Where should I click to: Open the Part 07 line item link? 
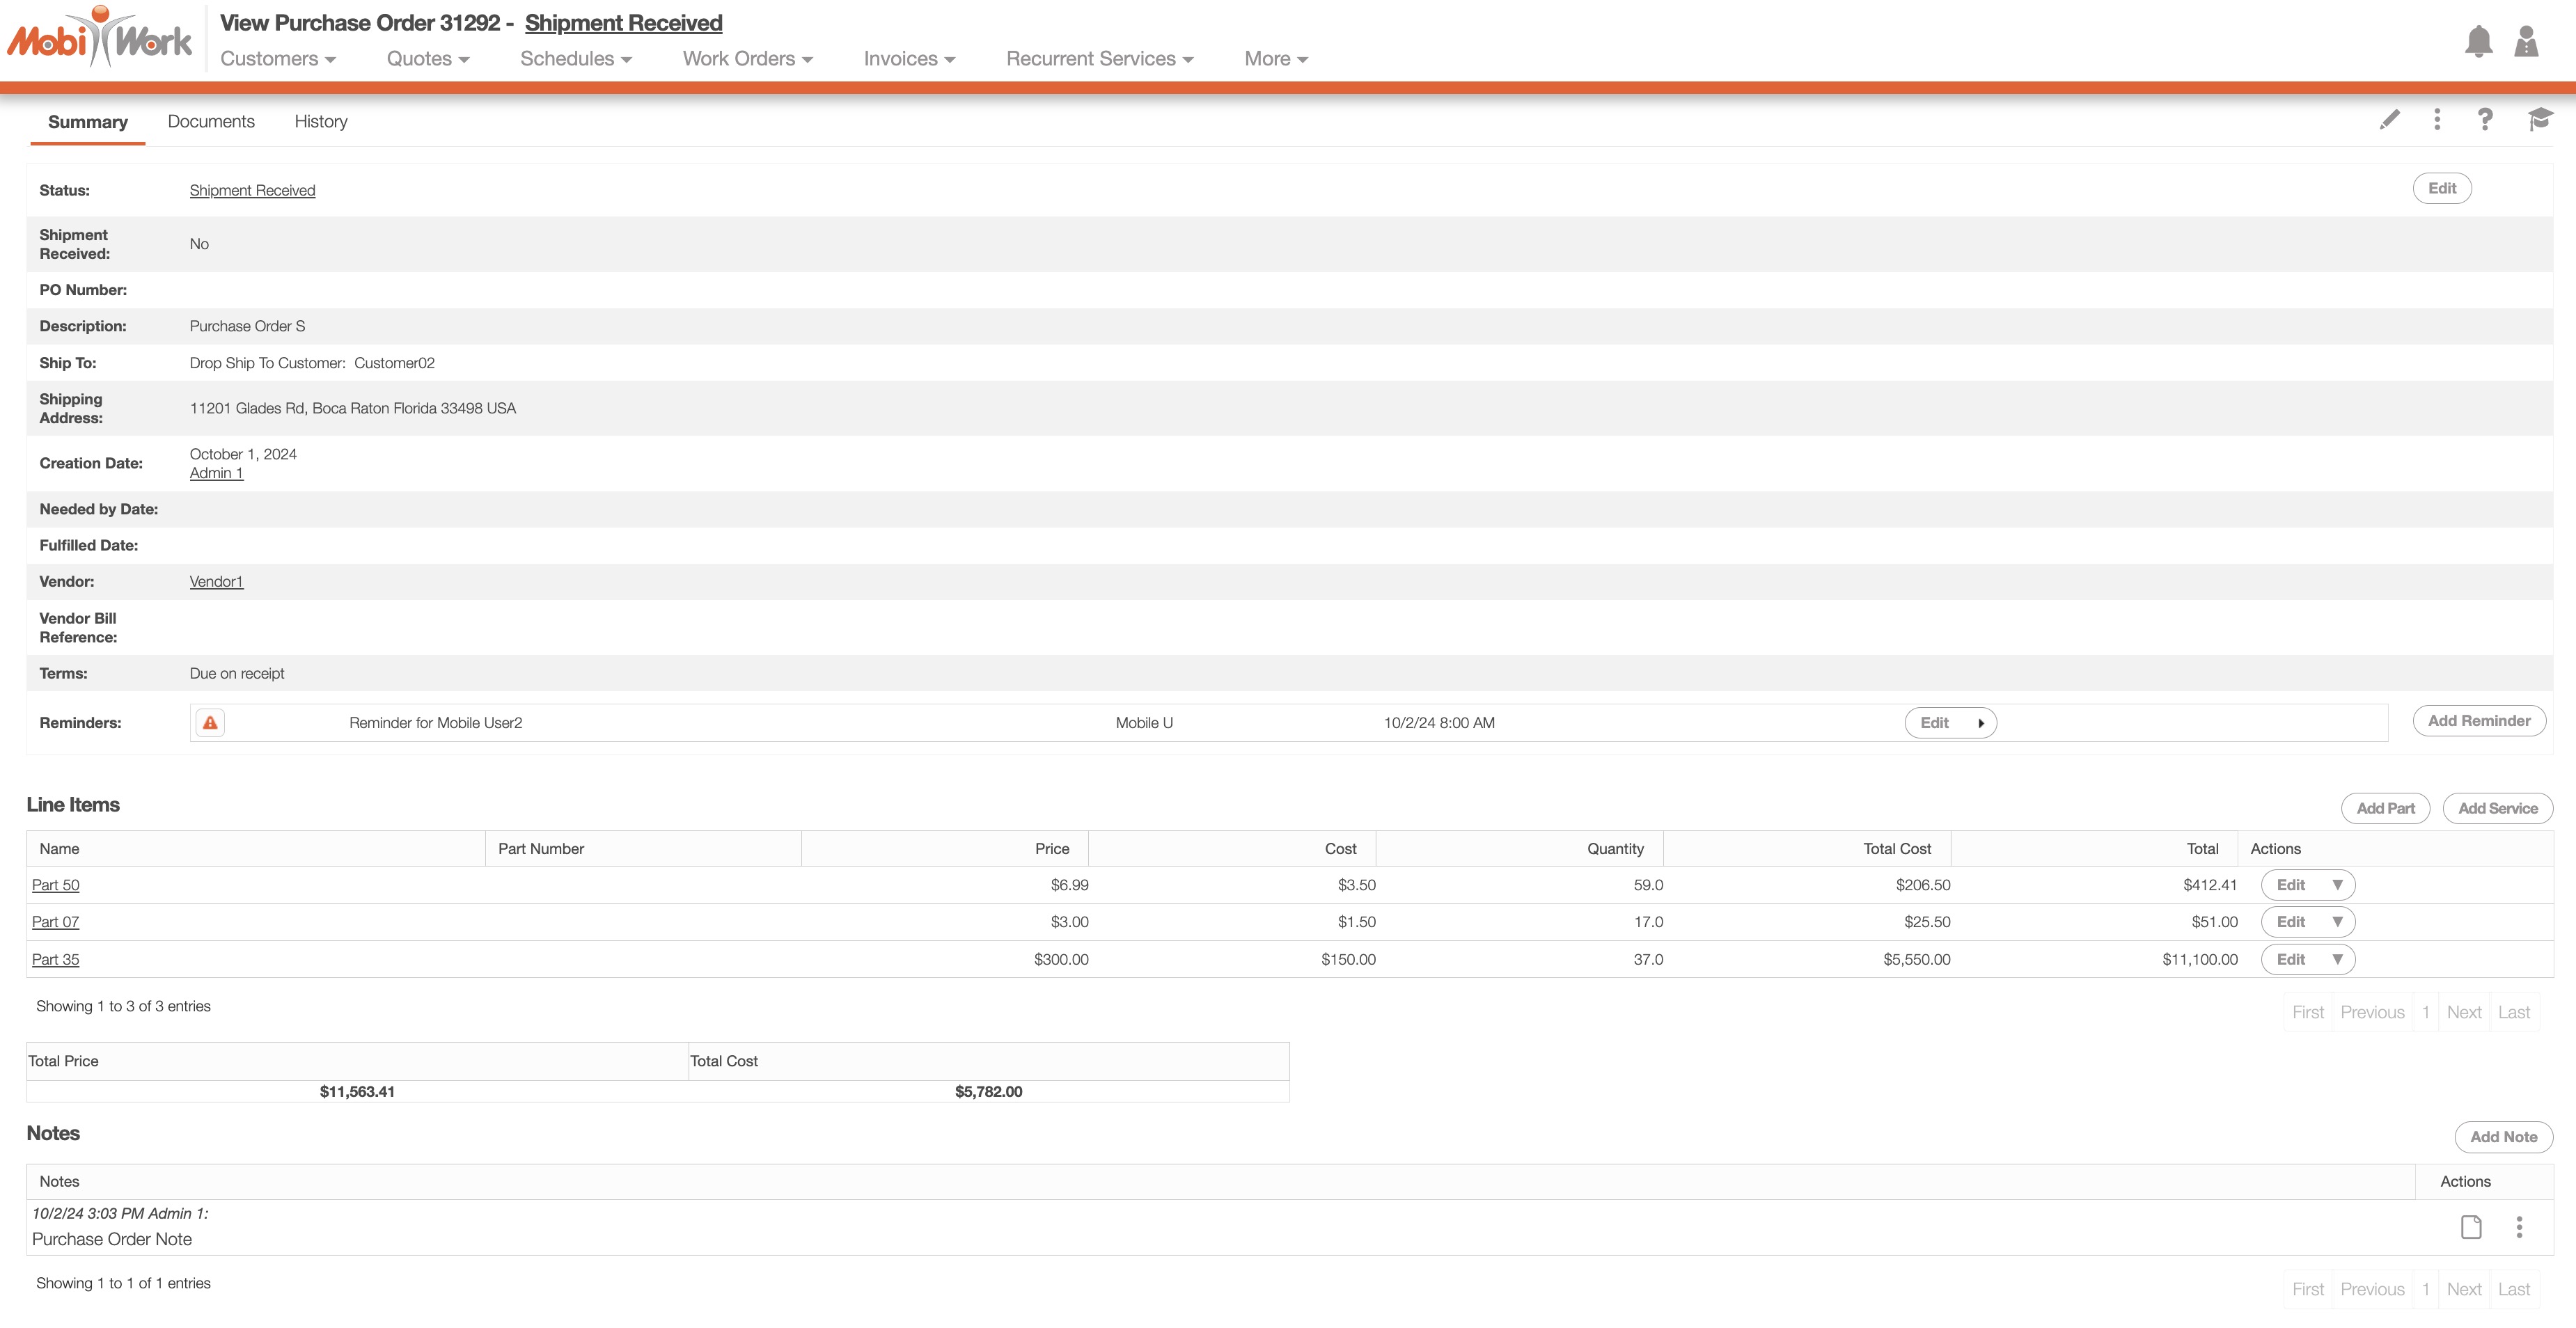(55, 922)
